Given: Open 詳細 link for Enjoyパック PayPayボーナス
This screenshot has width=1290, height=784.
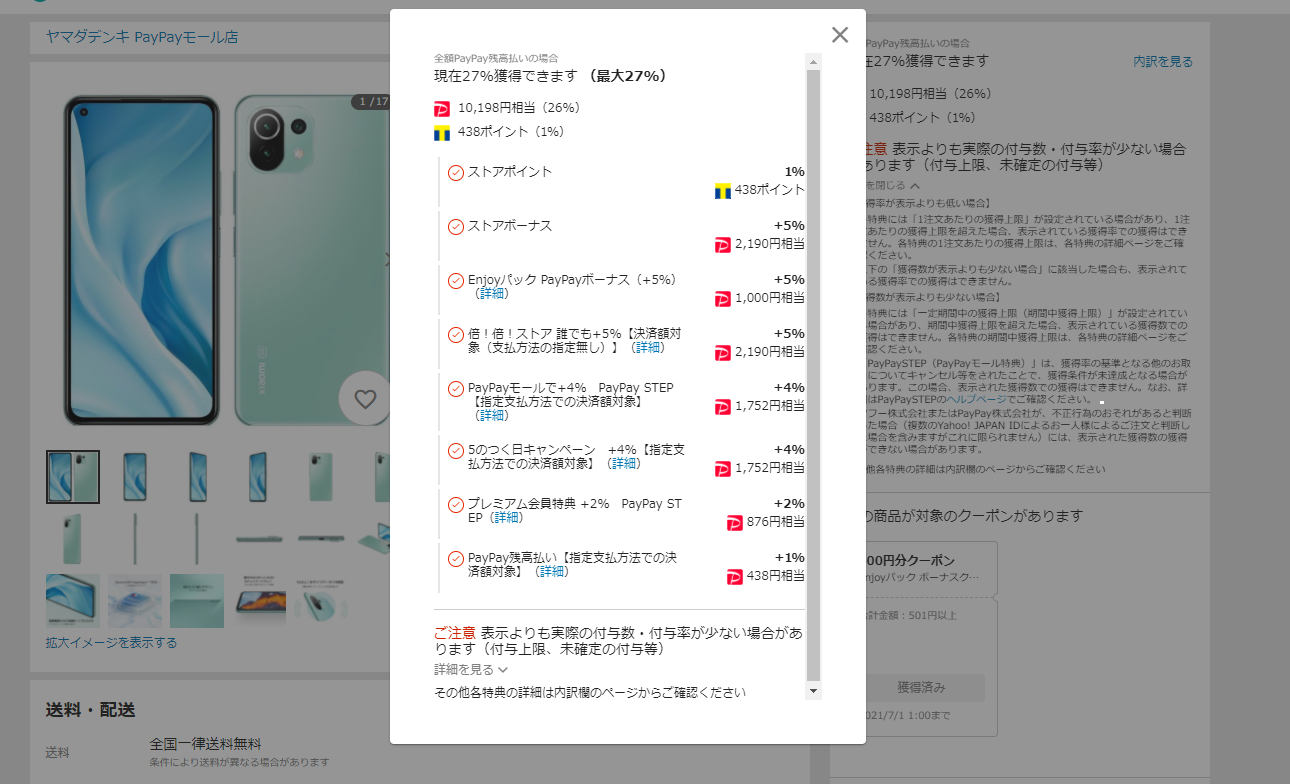Looking at the screenshot, I should (492, 294).
